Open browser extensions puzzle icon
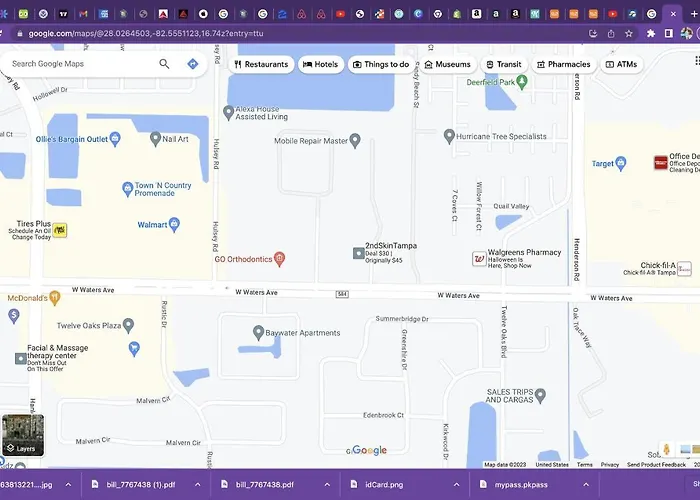 pyautogui.click(x=651, y=33)
